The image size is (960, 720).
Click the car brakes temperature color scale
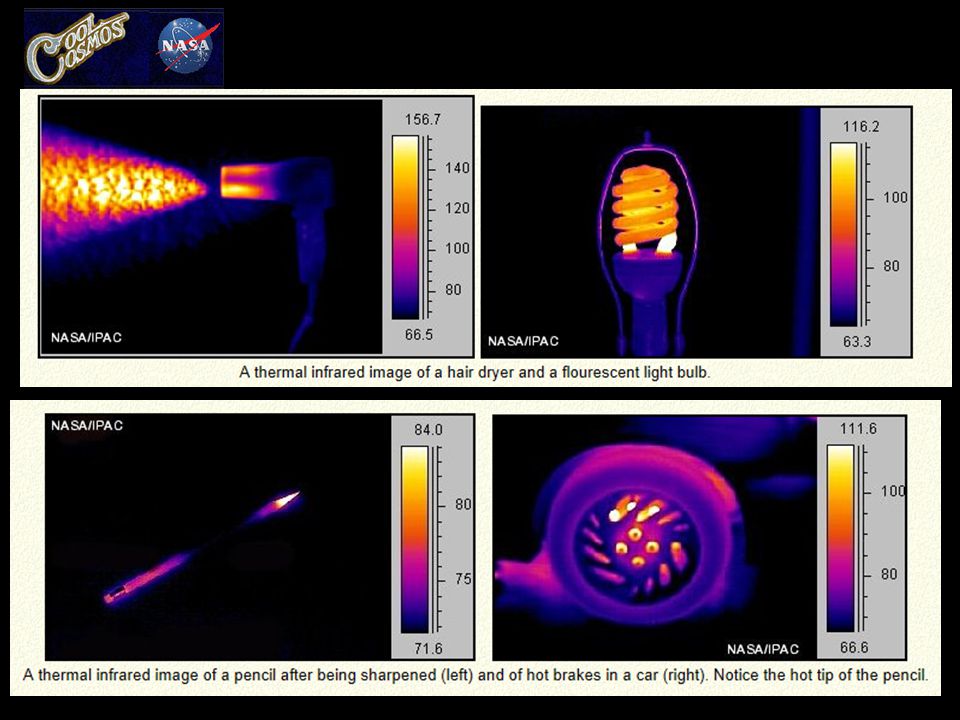click(x=840, y=538)
